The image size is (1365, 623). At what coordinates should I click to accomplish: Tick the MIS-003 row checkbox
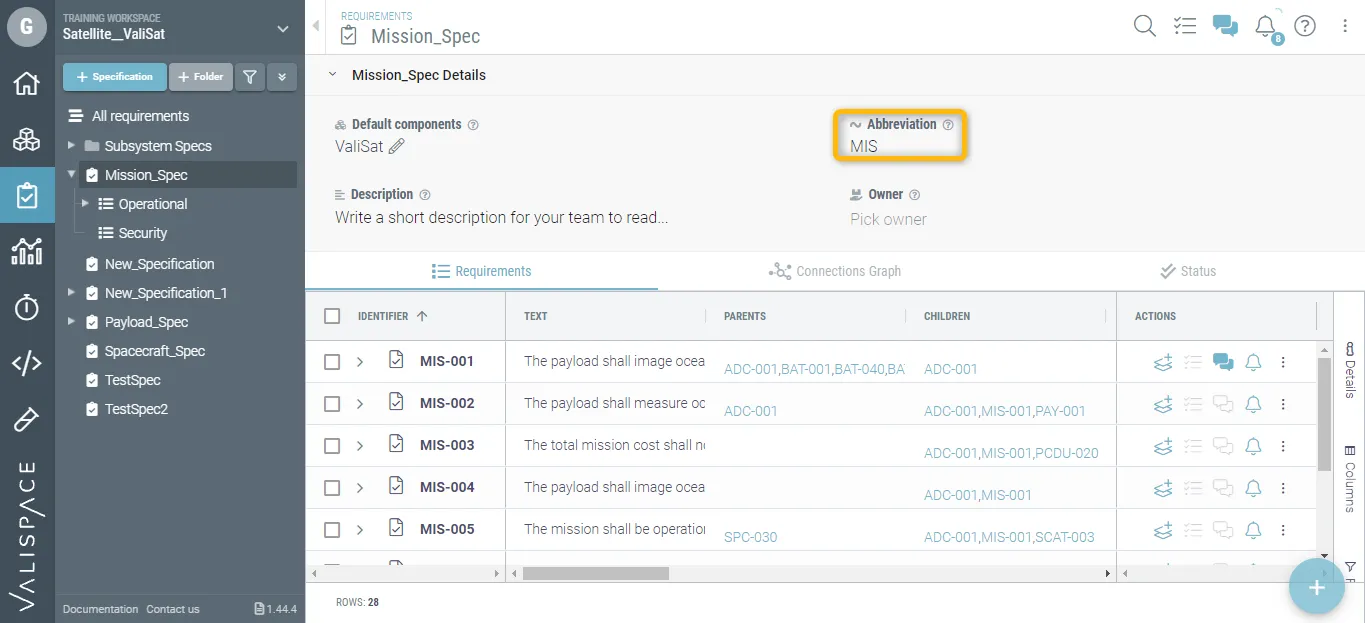pyautogui.click(x=332, y=446)
